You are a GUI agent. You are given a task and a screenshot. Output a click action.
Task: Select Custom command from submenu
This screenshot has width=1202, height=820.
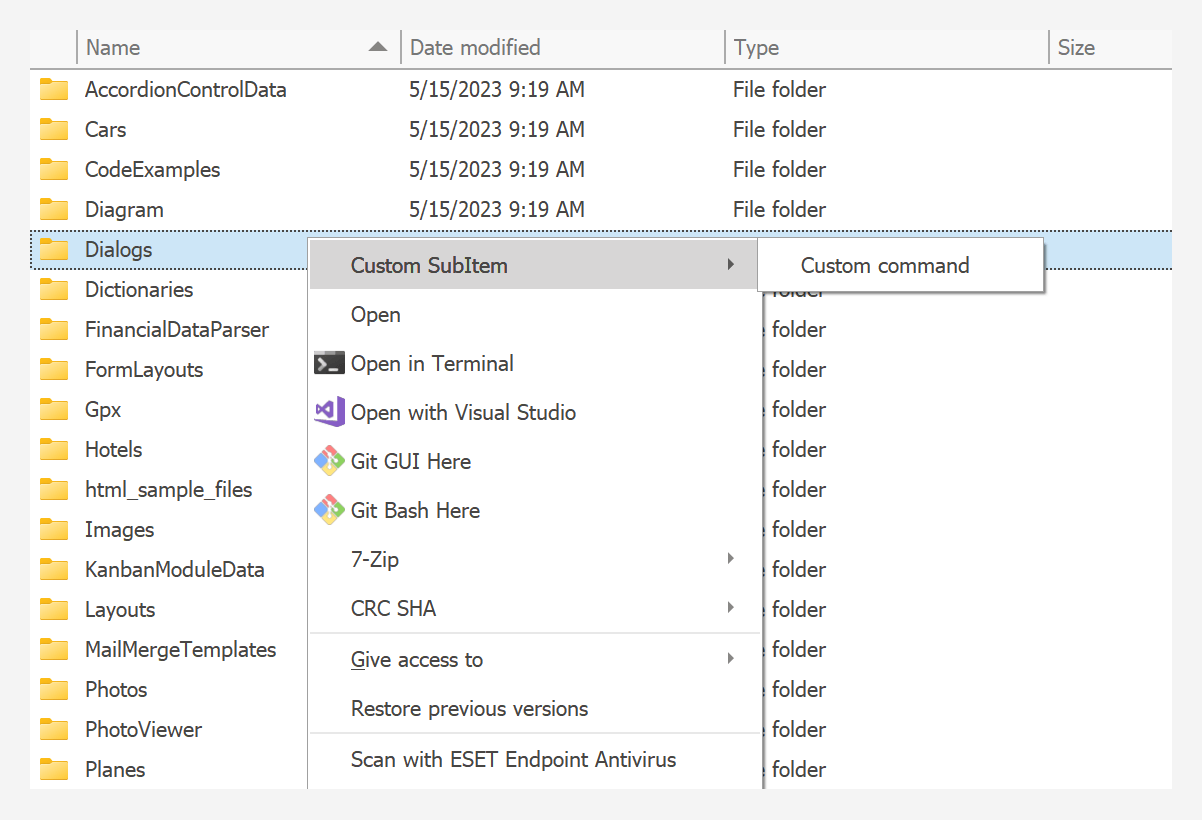point(884,265)
